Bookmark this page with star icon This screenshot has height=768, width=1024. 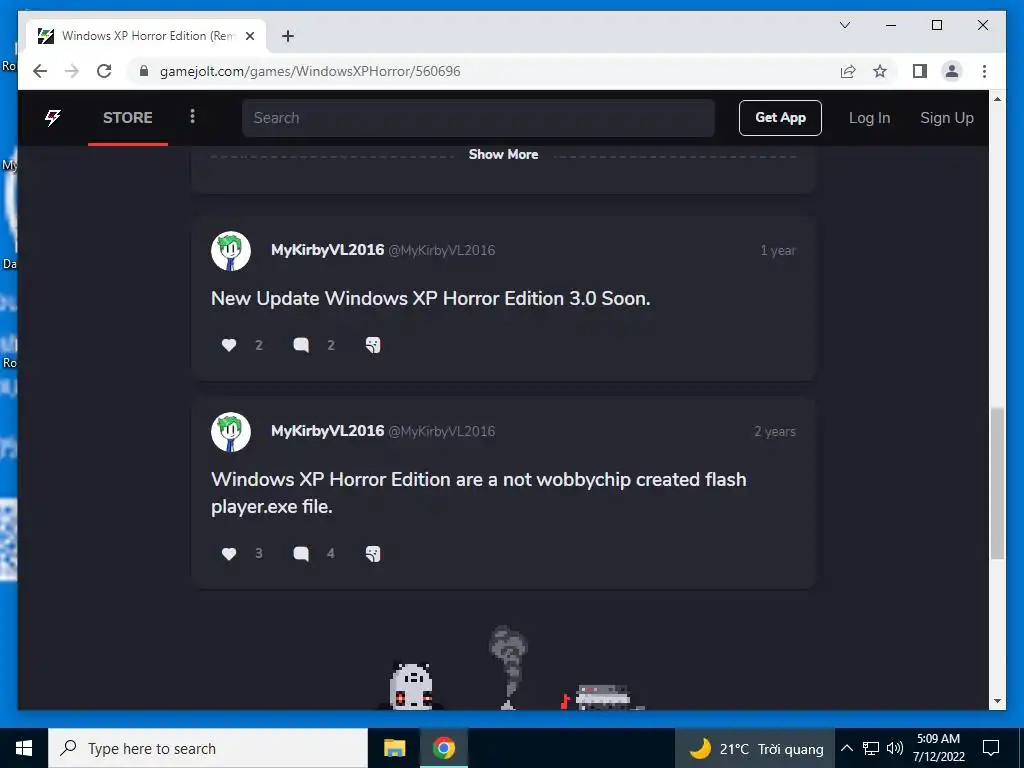(880, 71)
